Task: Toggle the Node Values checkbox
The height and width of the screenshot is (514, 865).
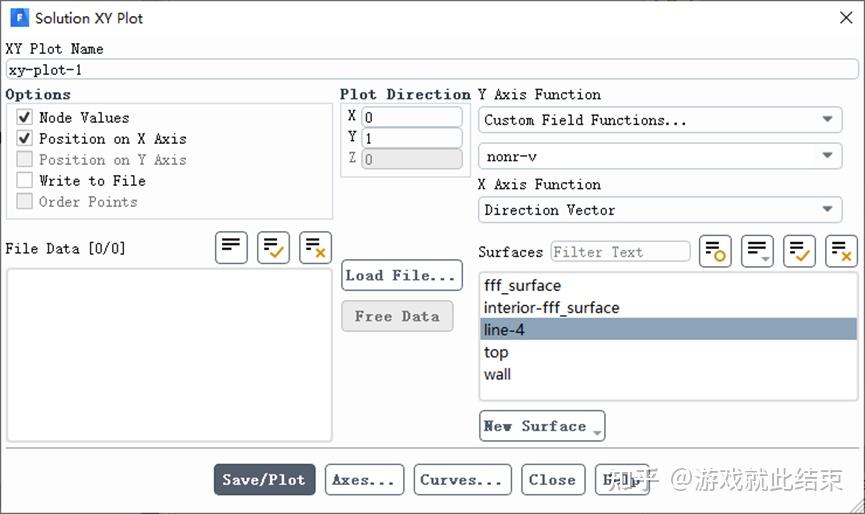Action: click(25, 118)
